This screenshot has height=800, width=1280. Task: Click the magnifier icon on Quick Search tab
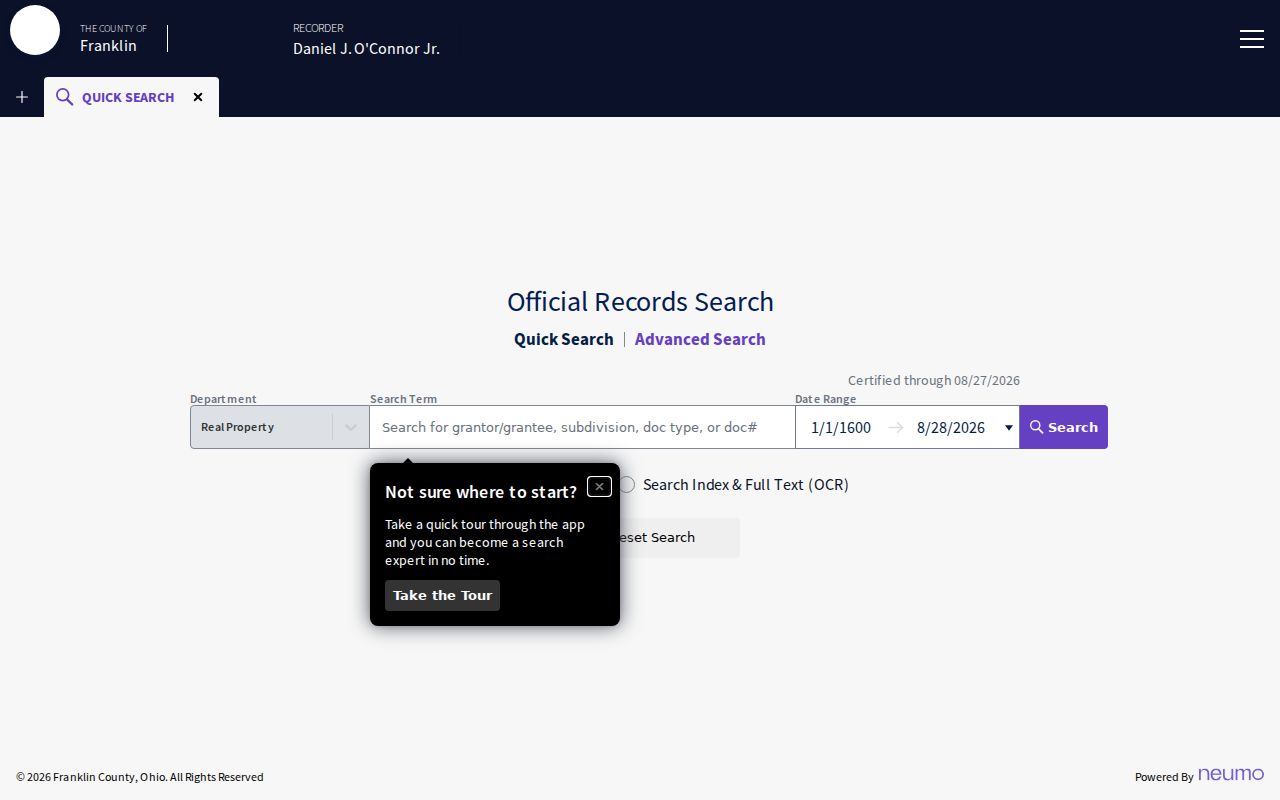pos(64,97)
